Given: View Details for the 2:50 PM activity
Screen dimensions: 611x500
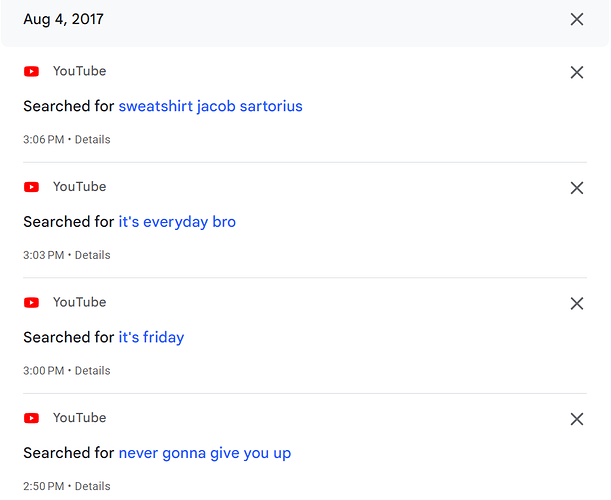Looking at the screenshot, I should (x=92, y=486).
